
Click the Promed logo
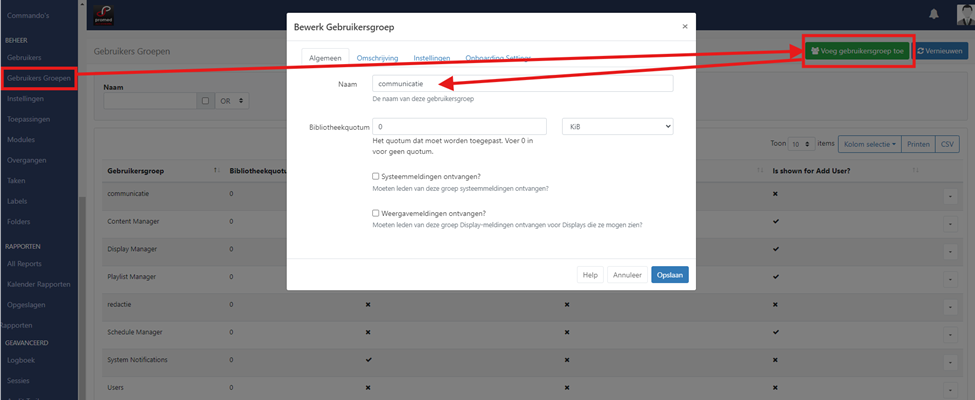[x=101, y=14]
